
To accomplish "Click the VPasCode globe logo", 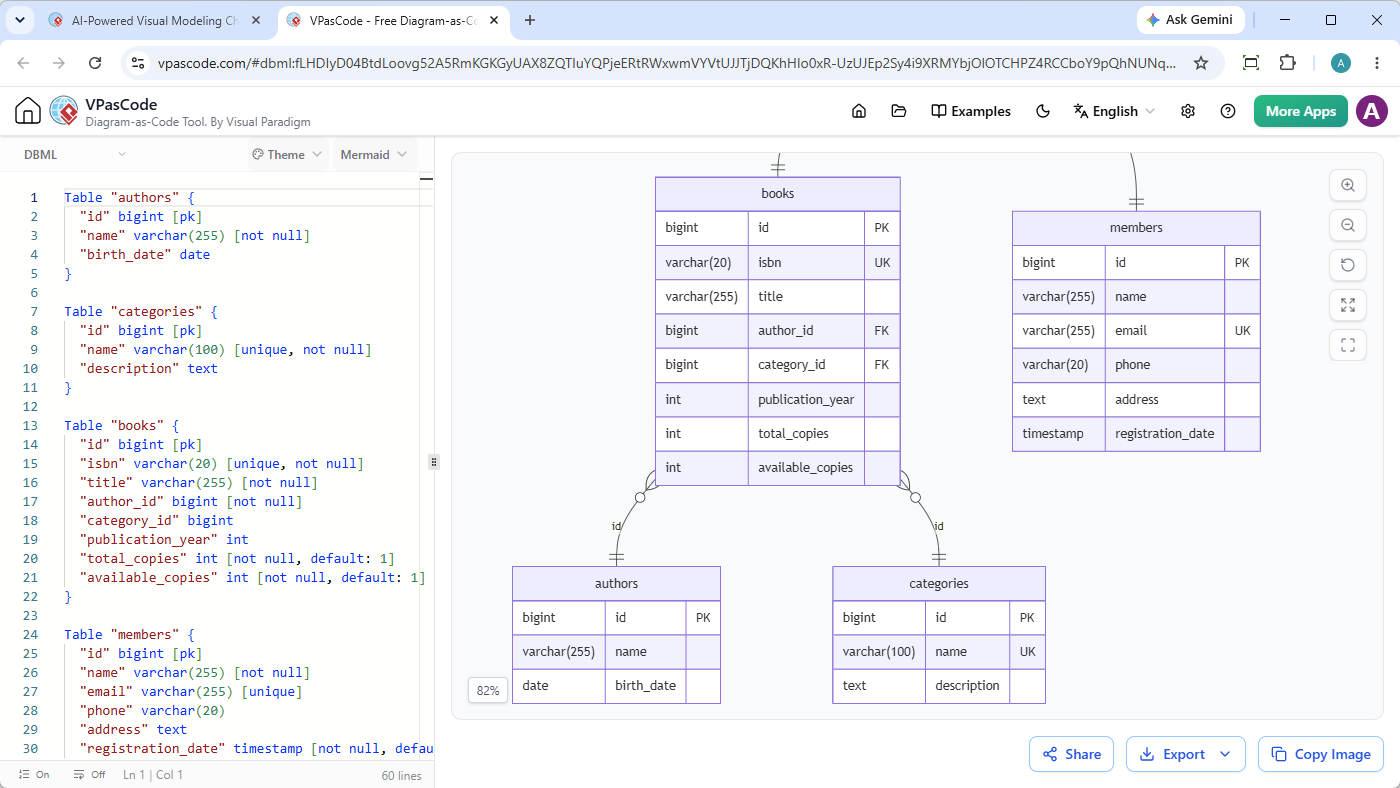I will (64, 111).
